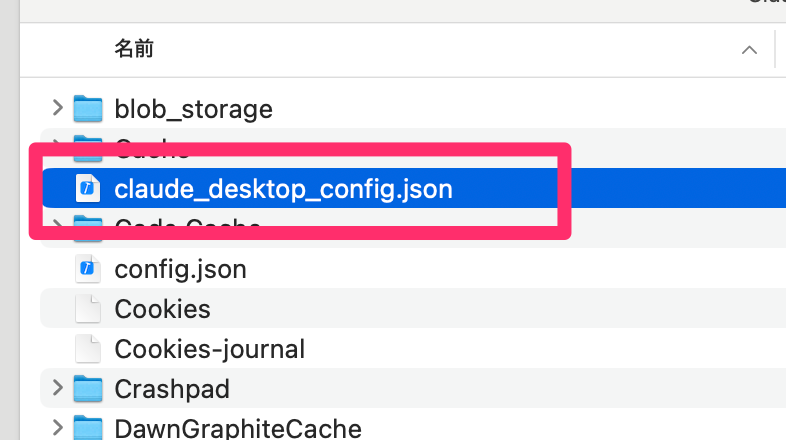Select the Crashpad folder name
This screenshot has width=786, height=440.
172,389
